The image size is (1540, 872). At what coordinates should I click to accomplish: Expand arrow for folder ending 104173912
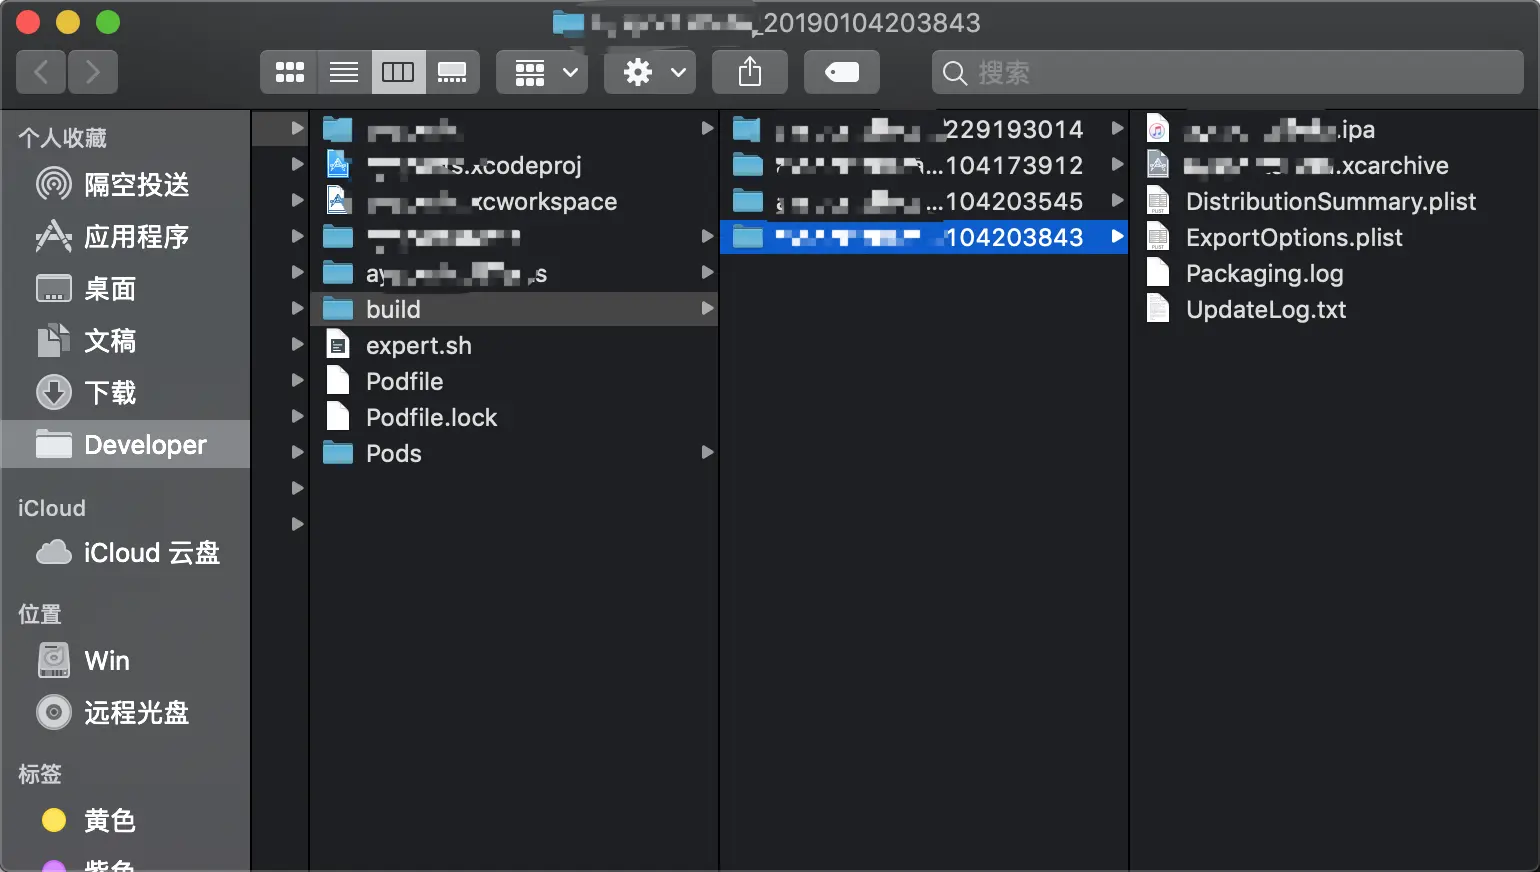pyautogui.click(x=1117, y=165)
